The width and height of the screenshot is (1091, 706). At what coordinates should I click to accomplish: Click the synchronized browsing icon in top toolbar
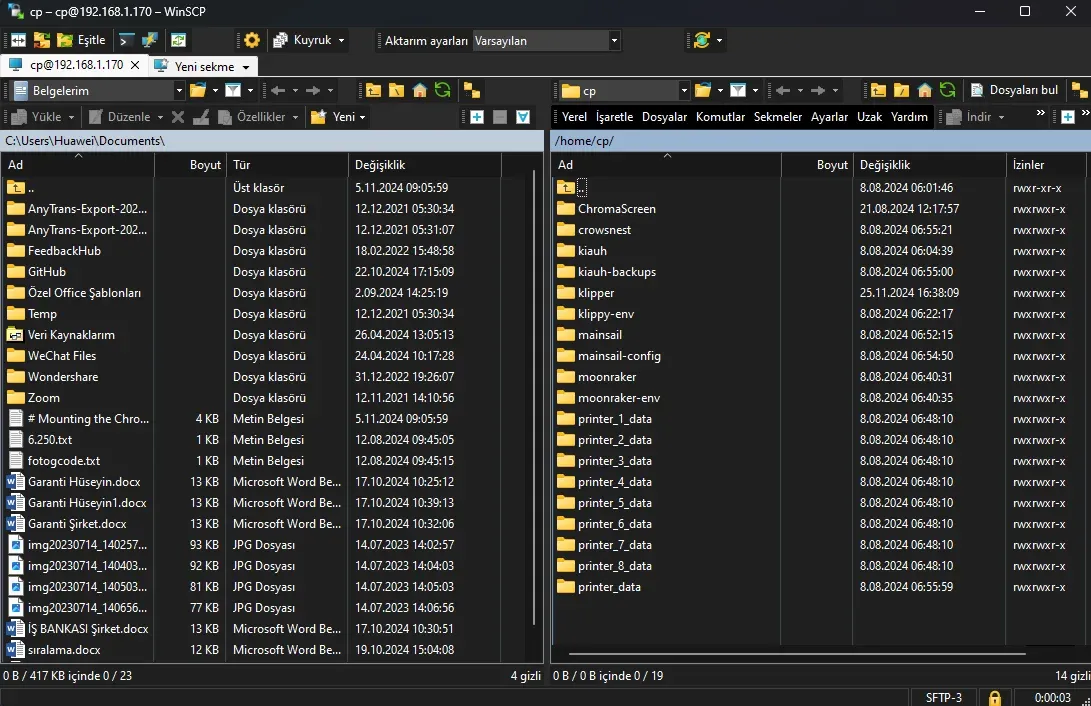tap(179, 40)
